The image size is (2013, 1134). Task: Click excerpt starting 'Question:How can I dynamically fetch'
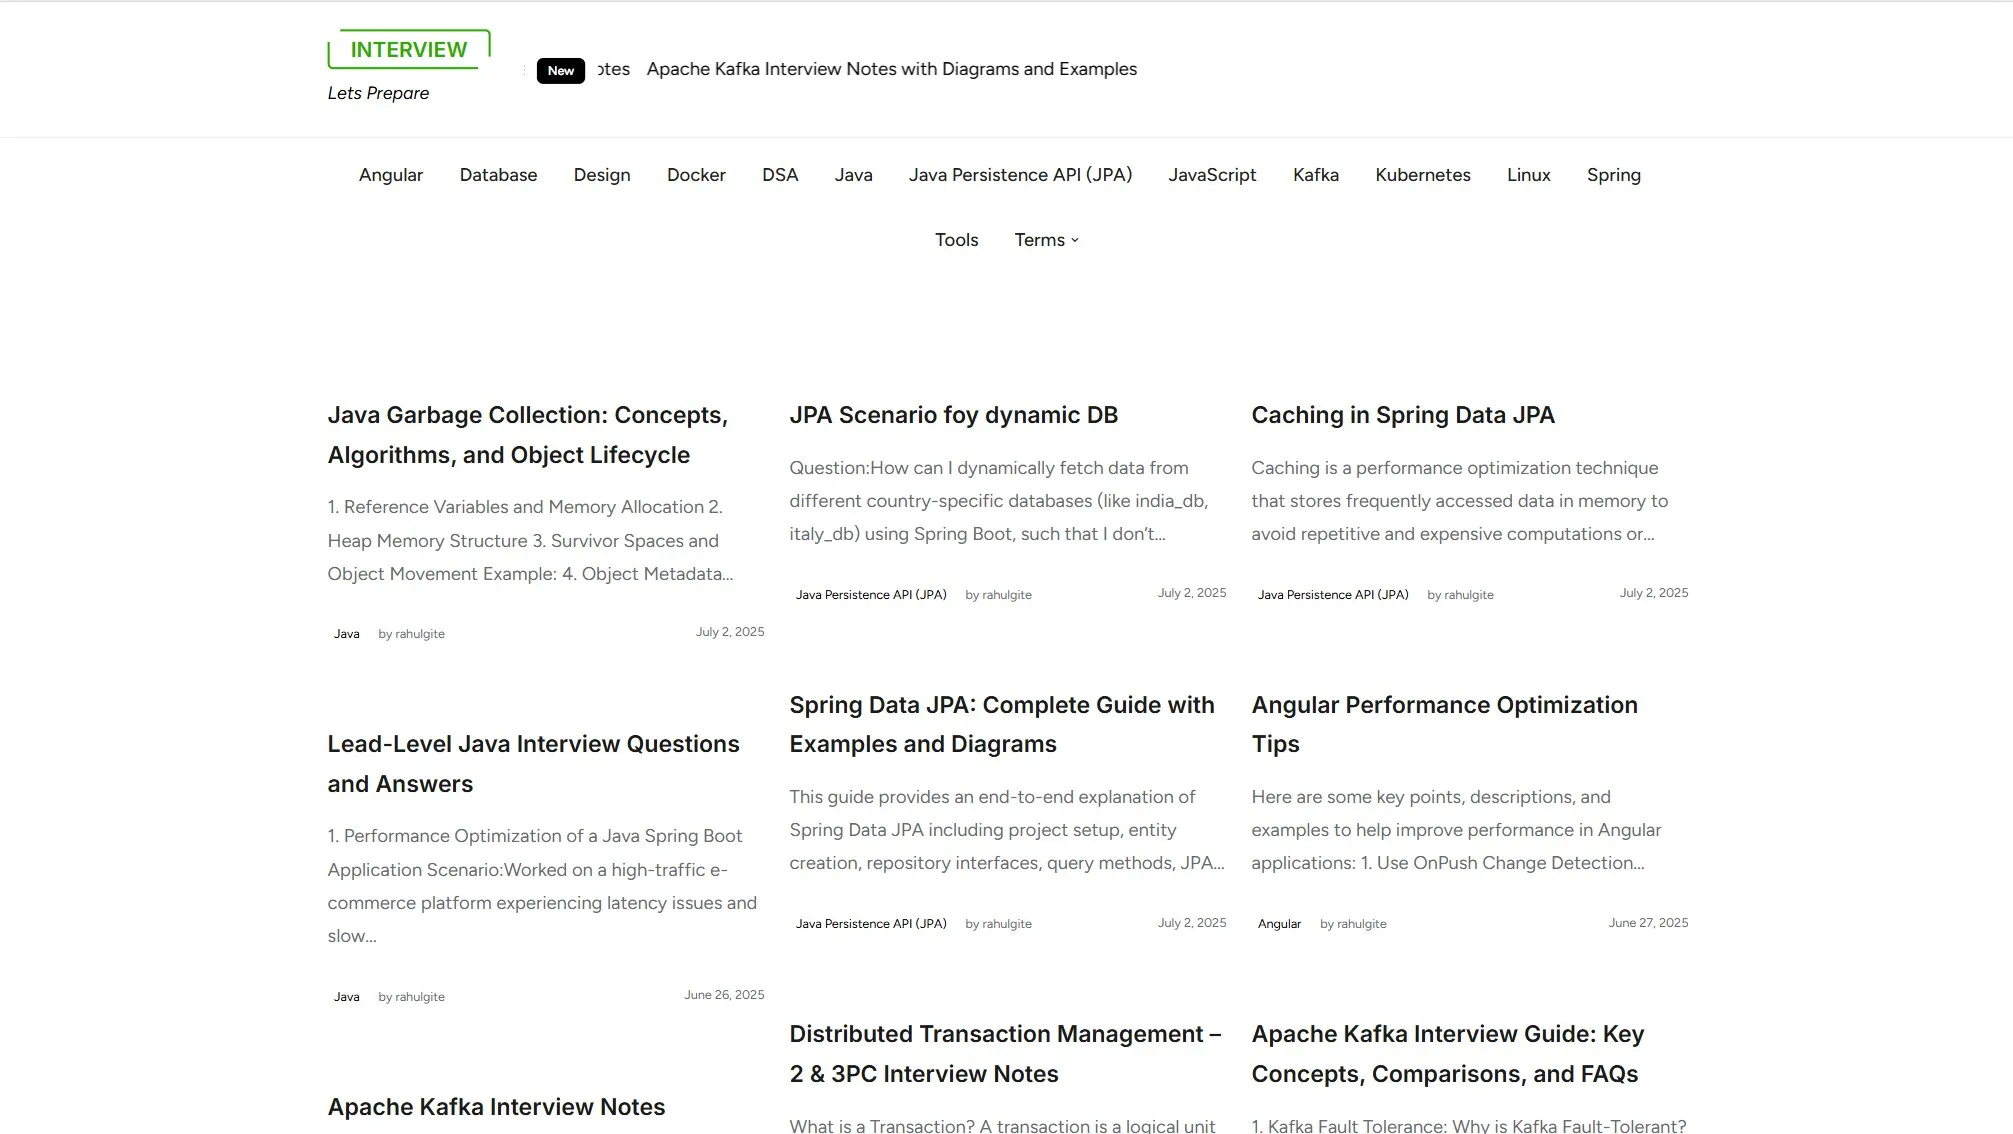999,501
